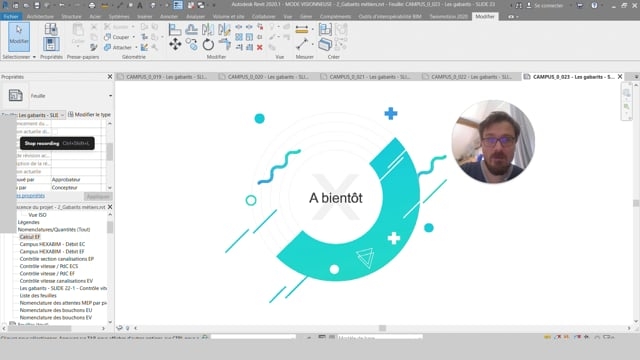This screenshot has height=360, width=640.
Task: Click the Thin Lines icon in quick access toolbar
Action: click(x=178, y=5)
